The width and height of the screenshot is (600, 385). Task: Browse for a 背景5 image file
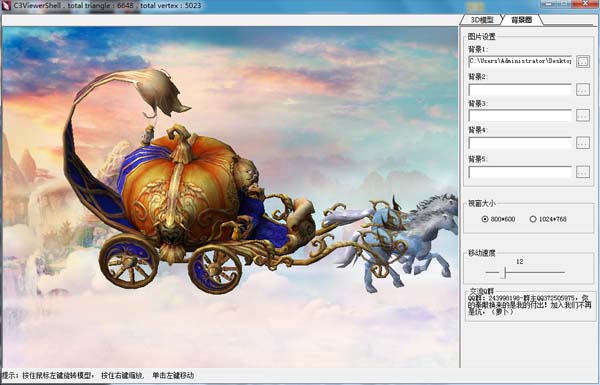coord(583,172)
